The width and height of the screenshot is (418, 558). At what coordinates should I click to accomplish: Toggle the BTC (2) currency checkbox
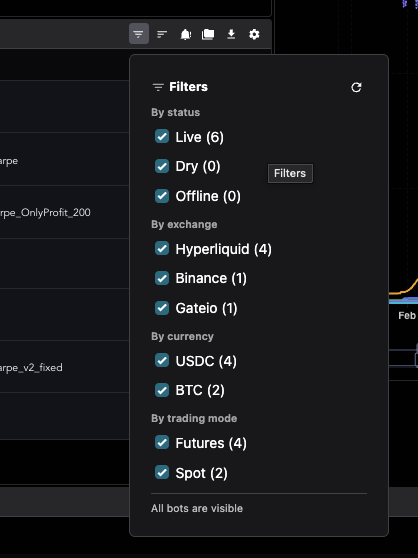[162, 390]
